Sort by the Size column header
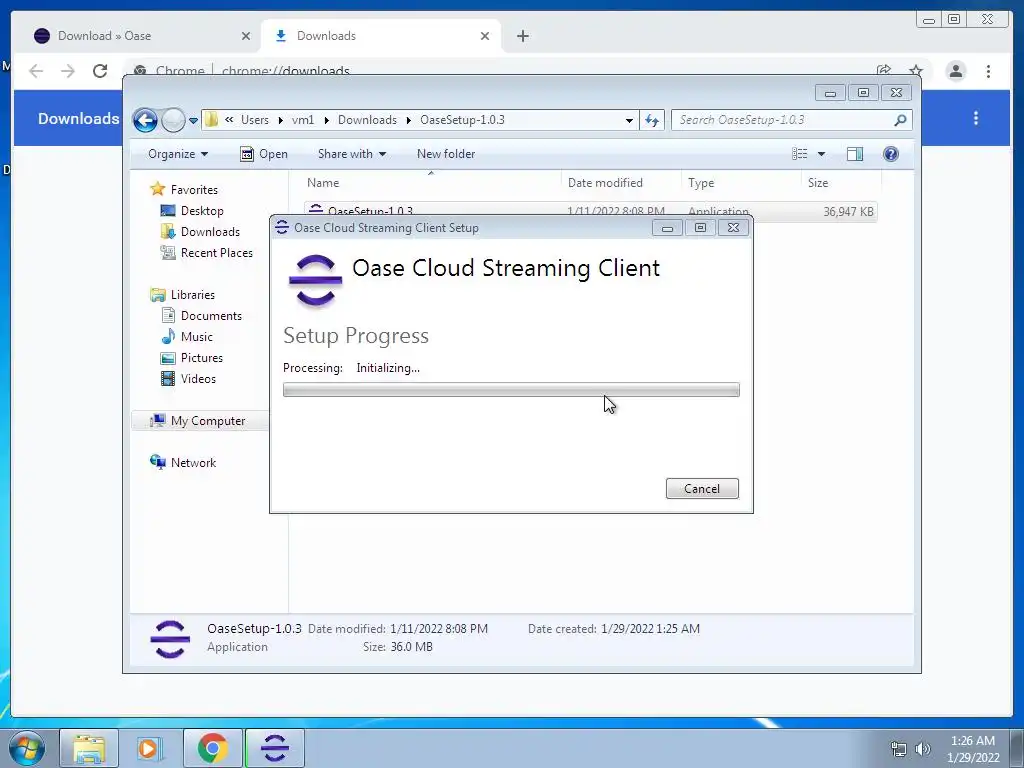Screen dimensions: 1024x768 click(x=818, y=183)
